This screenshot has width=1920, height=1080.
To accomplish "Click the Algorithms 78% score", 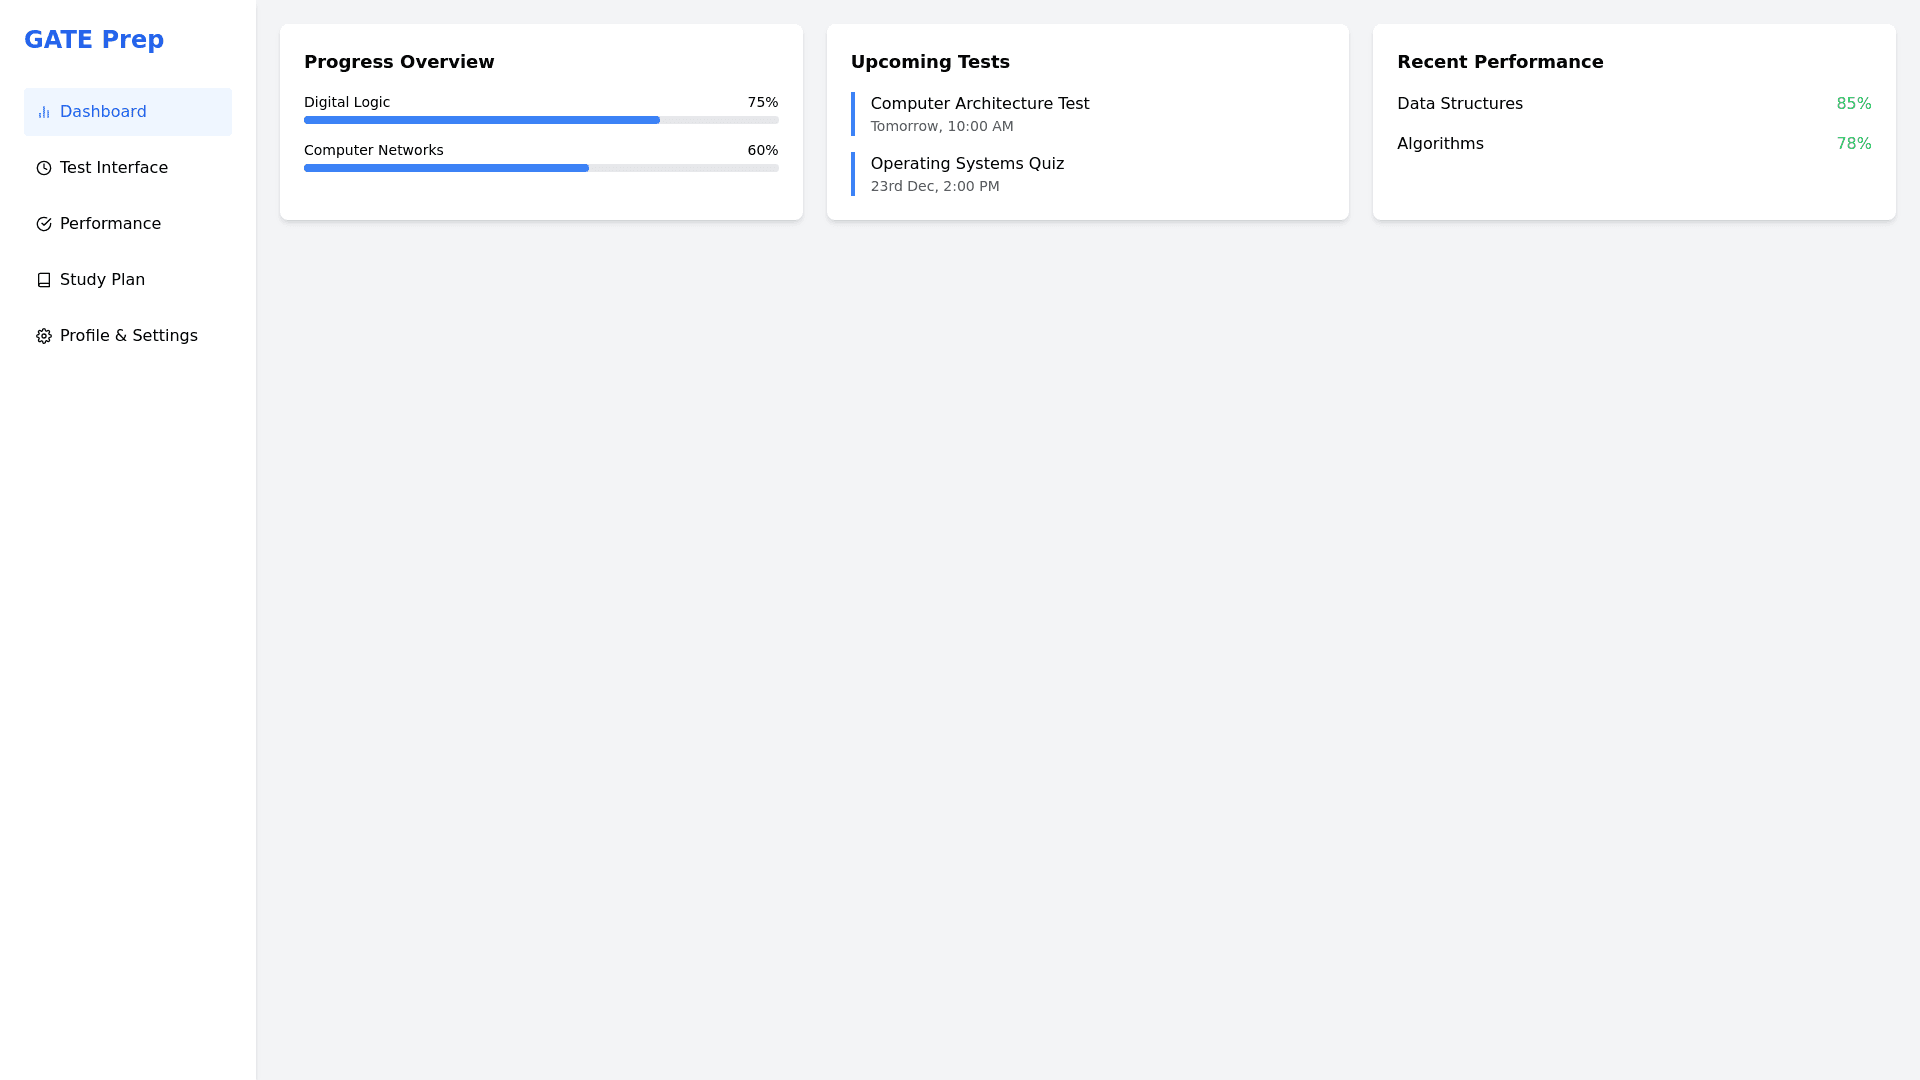I will click(x=1853, y=144).
